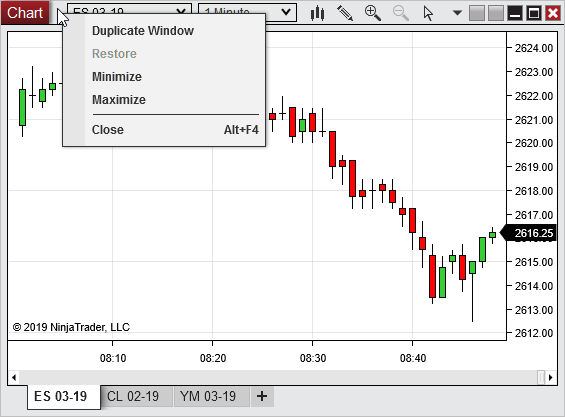Click the first grey link square

coord(477,13)
